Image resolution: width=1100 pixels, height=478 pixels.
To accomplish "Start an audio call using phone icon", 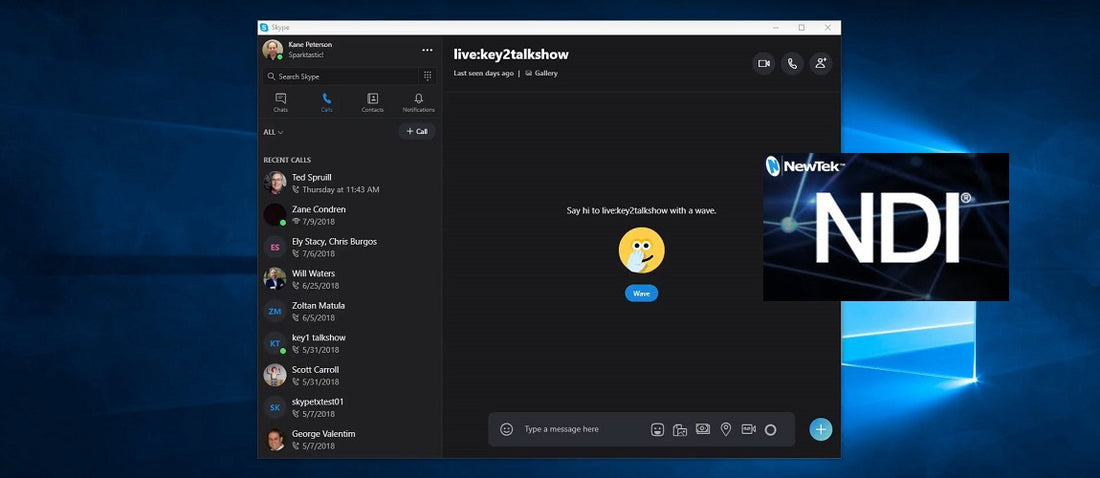I will [x=792, y=63].
